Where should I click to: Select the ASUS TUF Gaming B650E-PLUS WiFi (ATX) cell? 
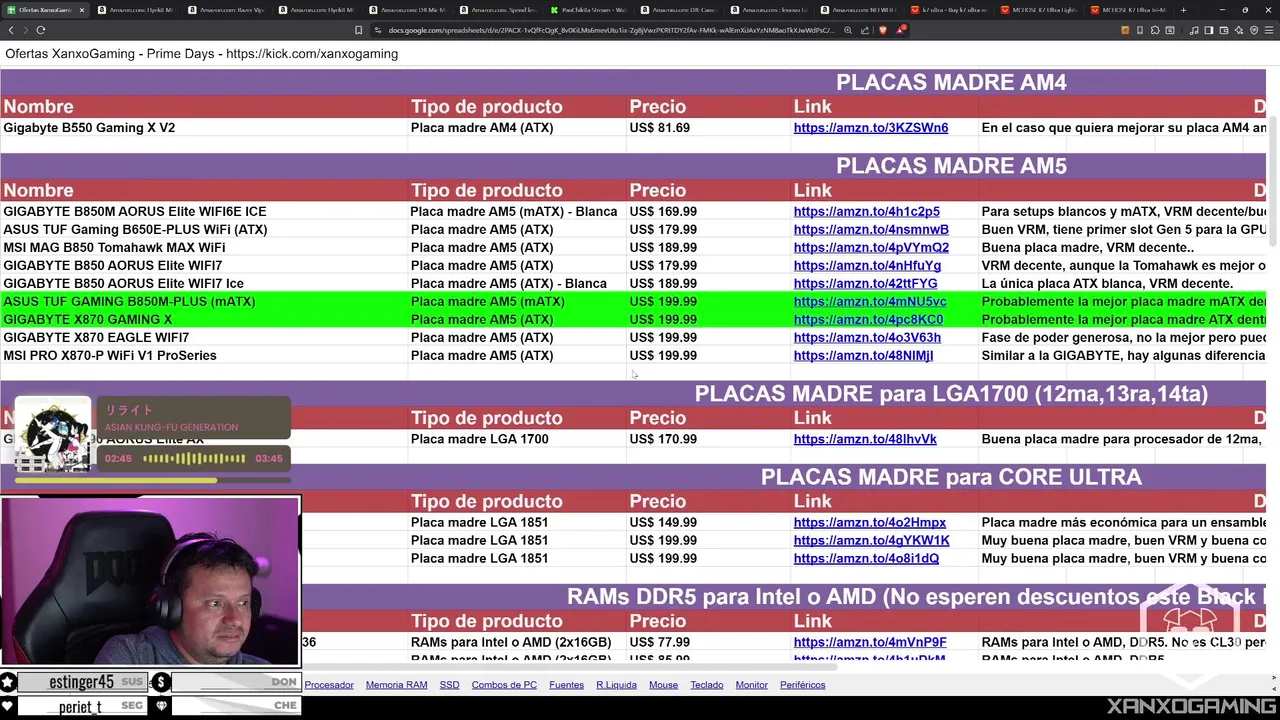204,230
